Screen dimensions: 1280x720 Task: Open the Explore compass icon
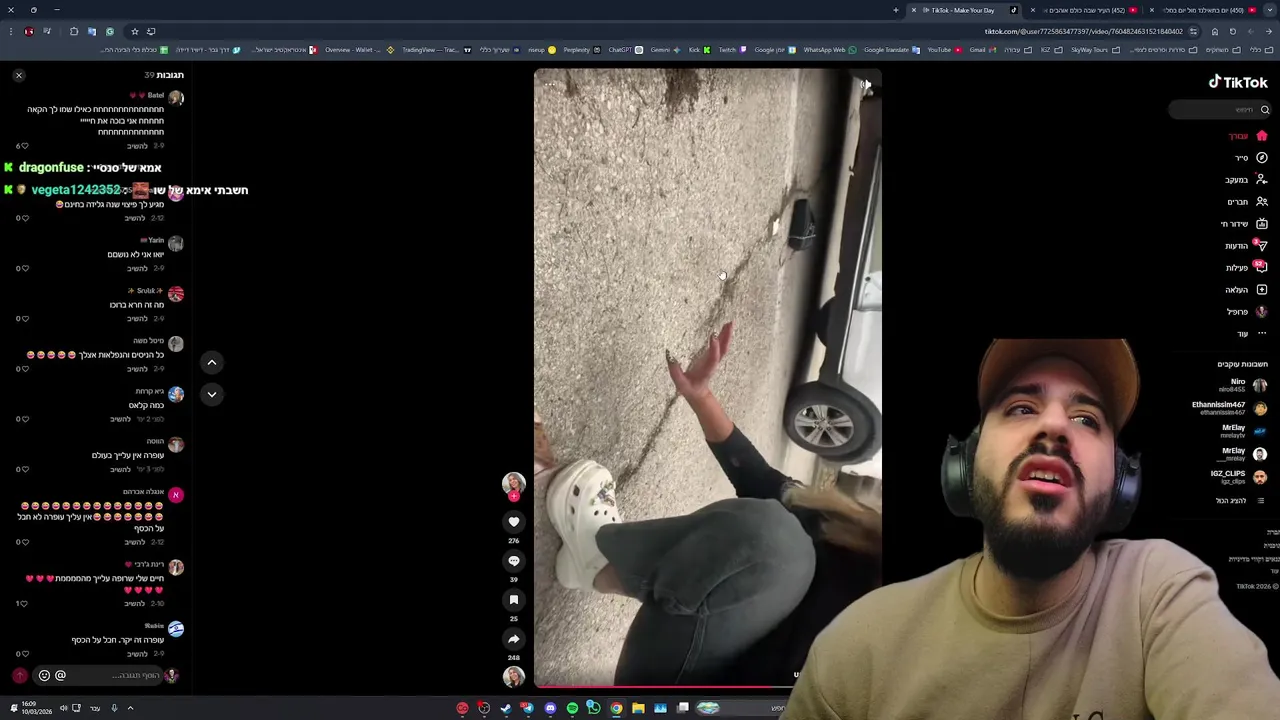(1262, 158)
